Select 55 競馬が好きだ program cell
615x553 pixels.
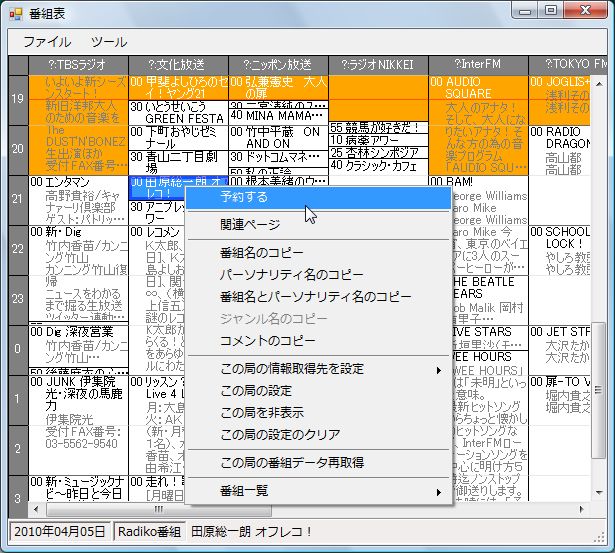tap(378, 127)
